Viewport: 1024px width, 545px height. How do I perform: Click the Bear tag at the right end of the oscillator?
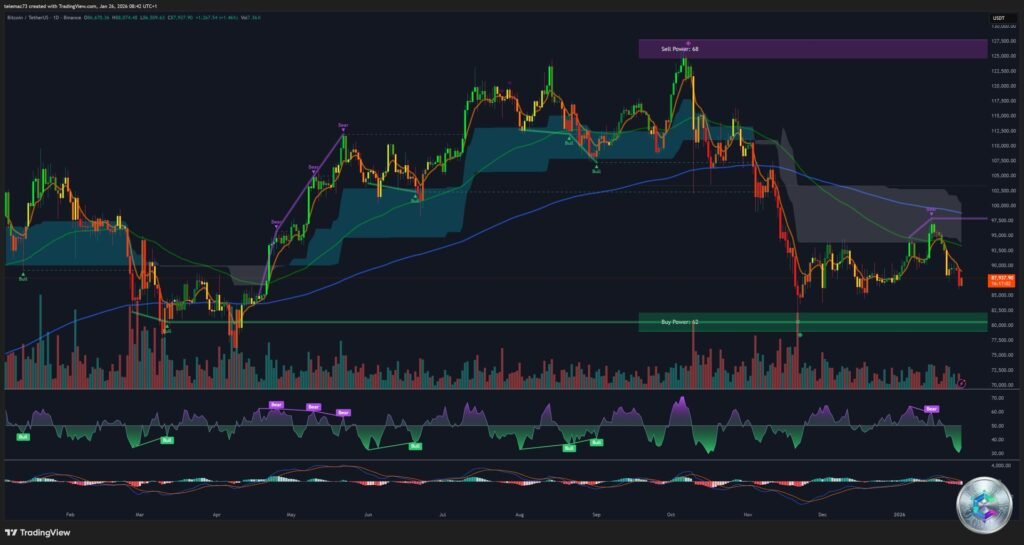[x=932, y=409]
